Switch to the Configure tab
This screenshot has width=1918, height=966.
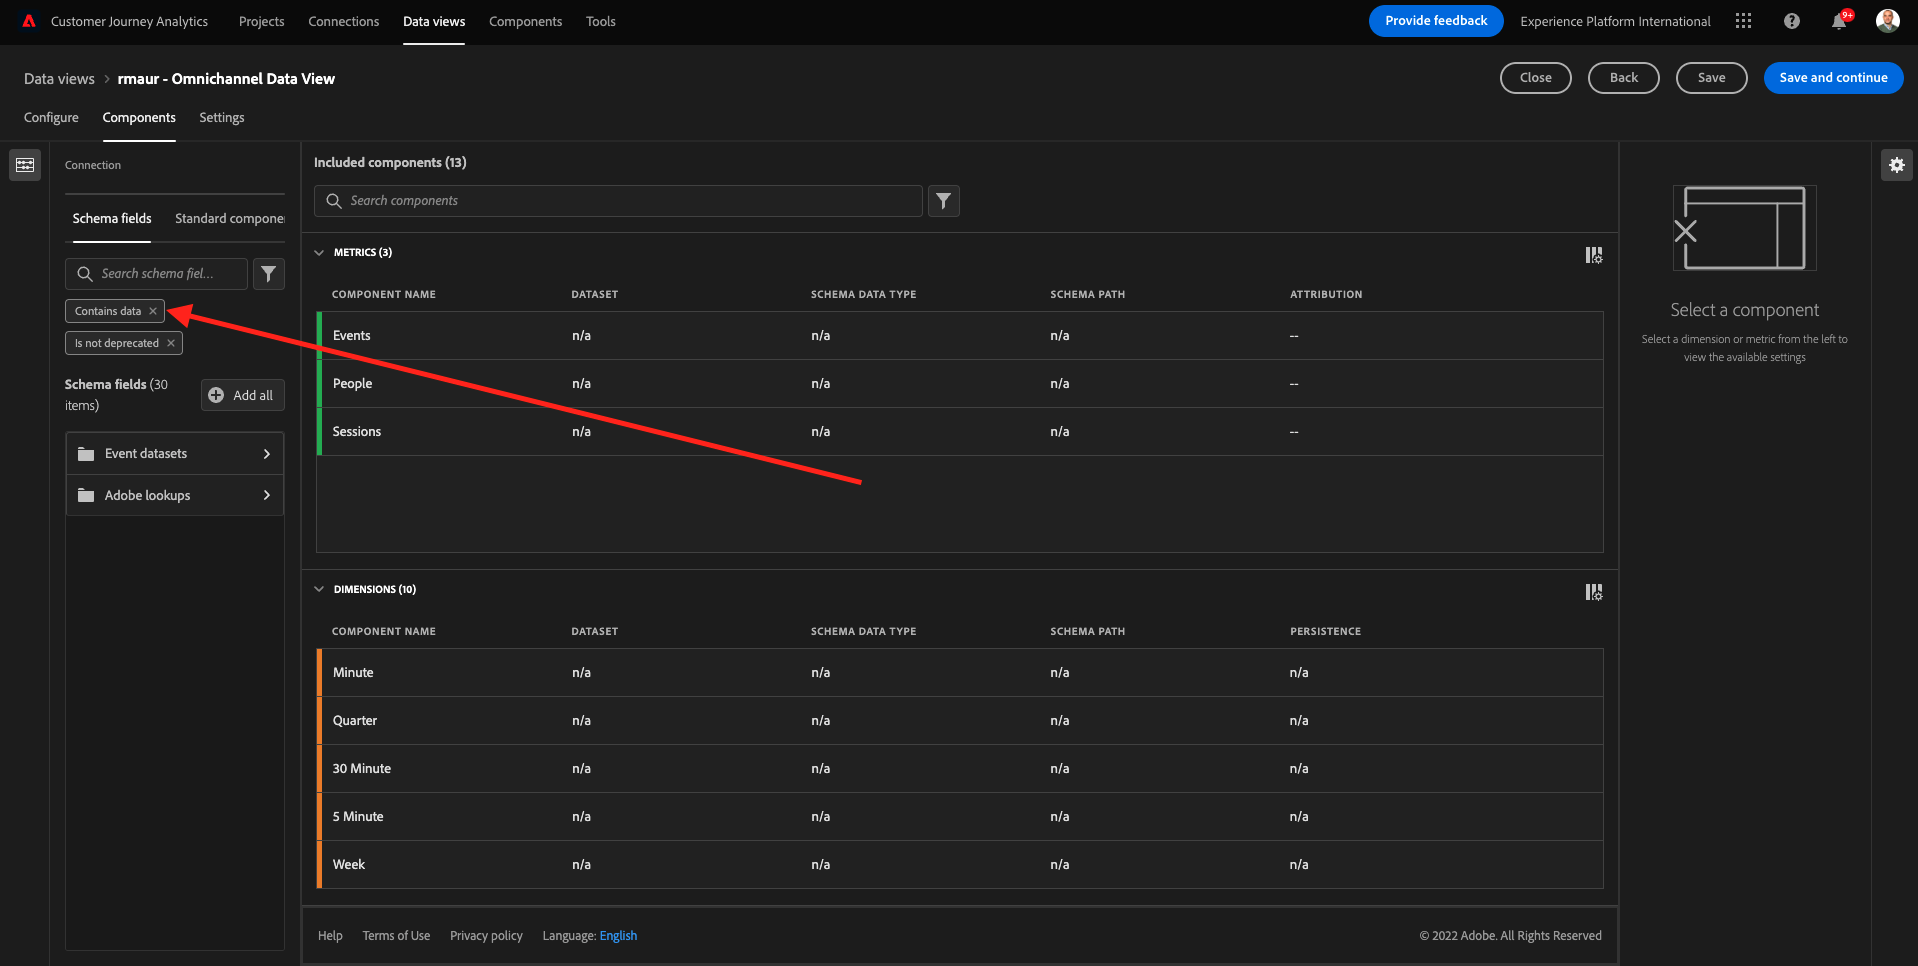pyautogui.click(x=51, y=117)
